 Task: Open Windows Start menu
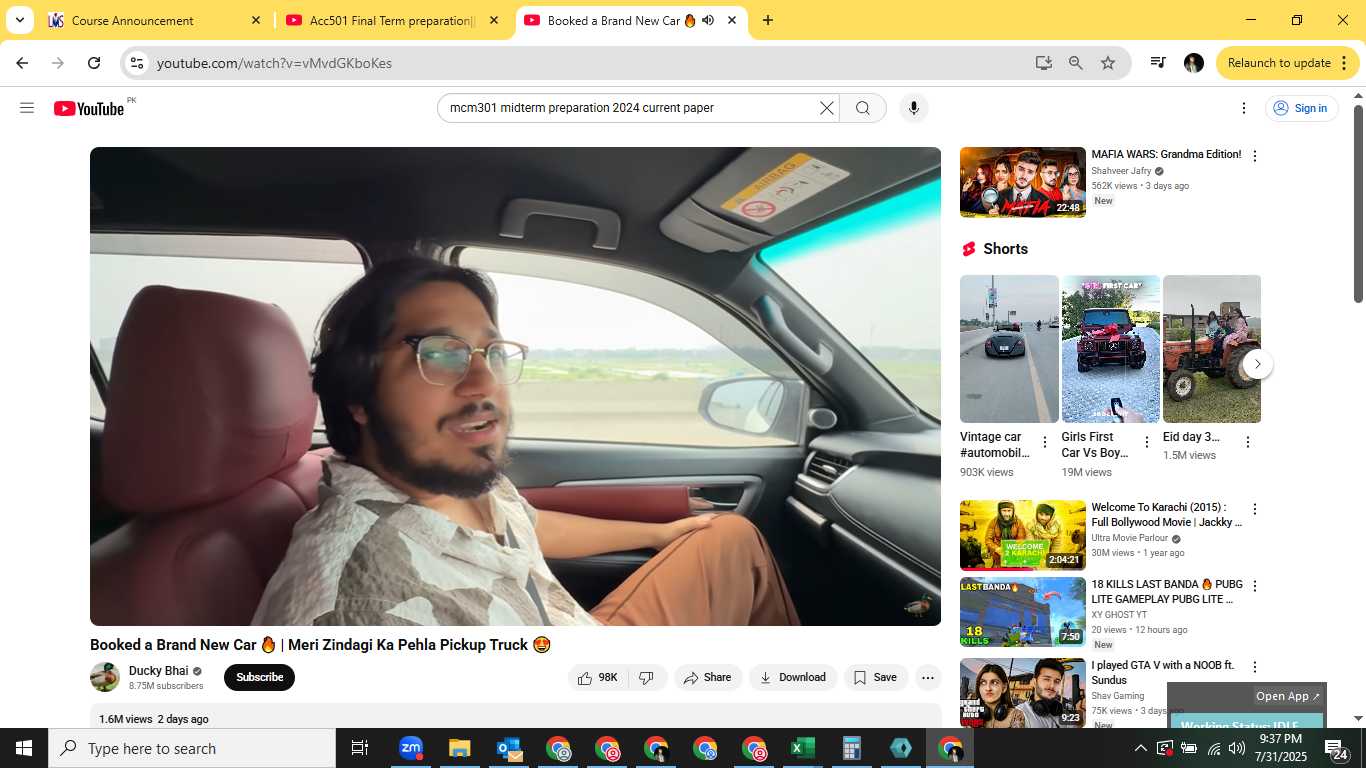pos(24,748)
